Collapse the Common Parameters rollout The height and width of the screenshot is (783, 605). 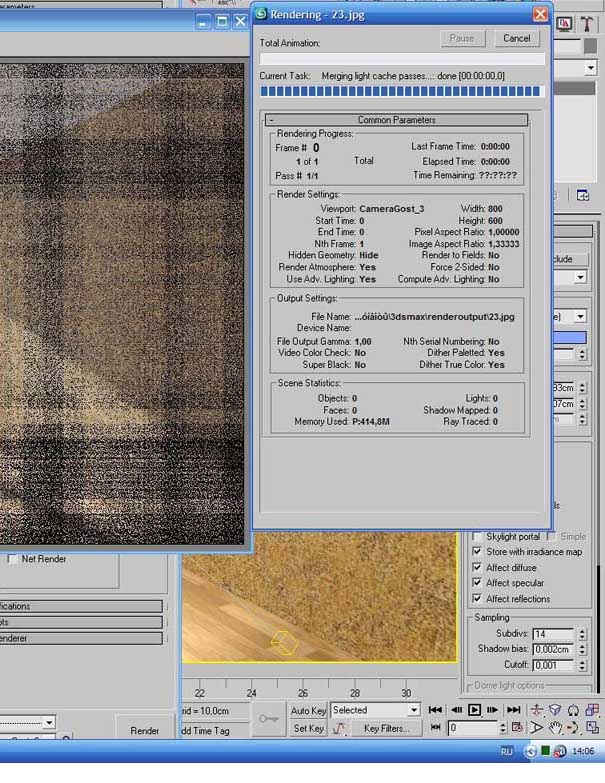pos(396,120)
